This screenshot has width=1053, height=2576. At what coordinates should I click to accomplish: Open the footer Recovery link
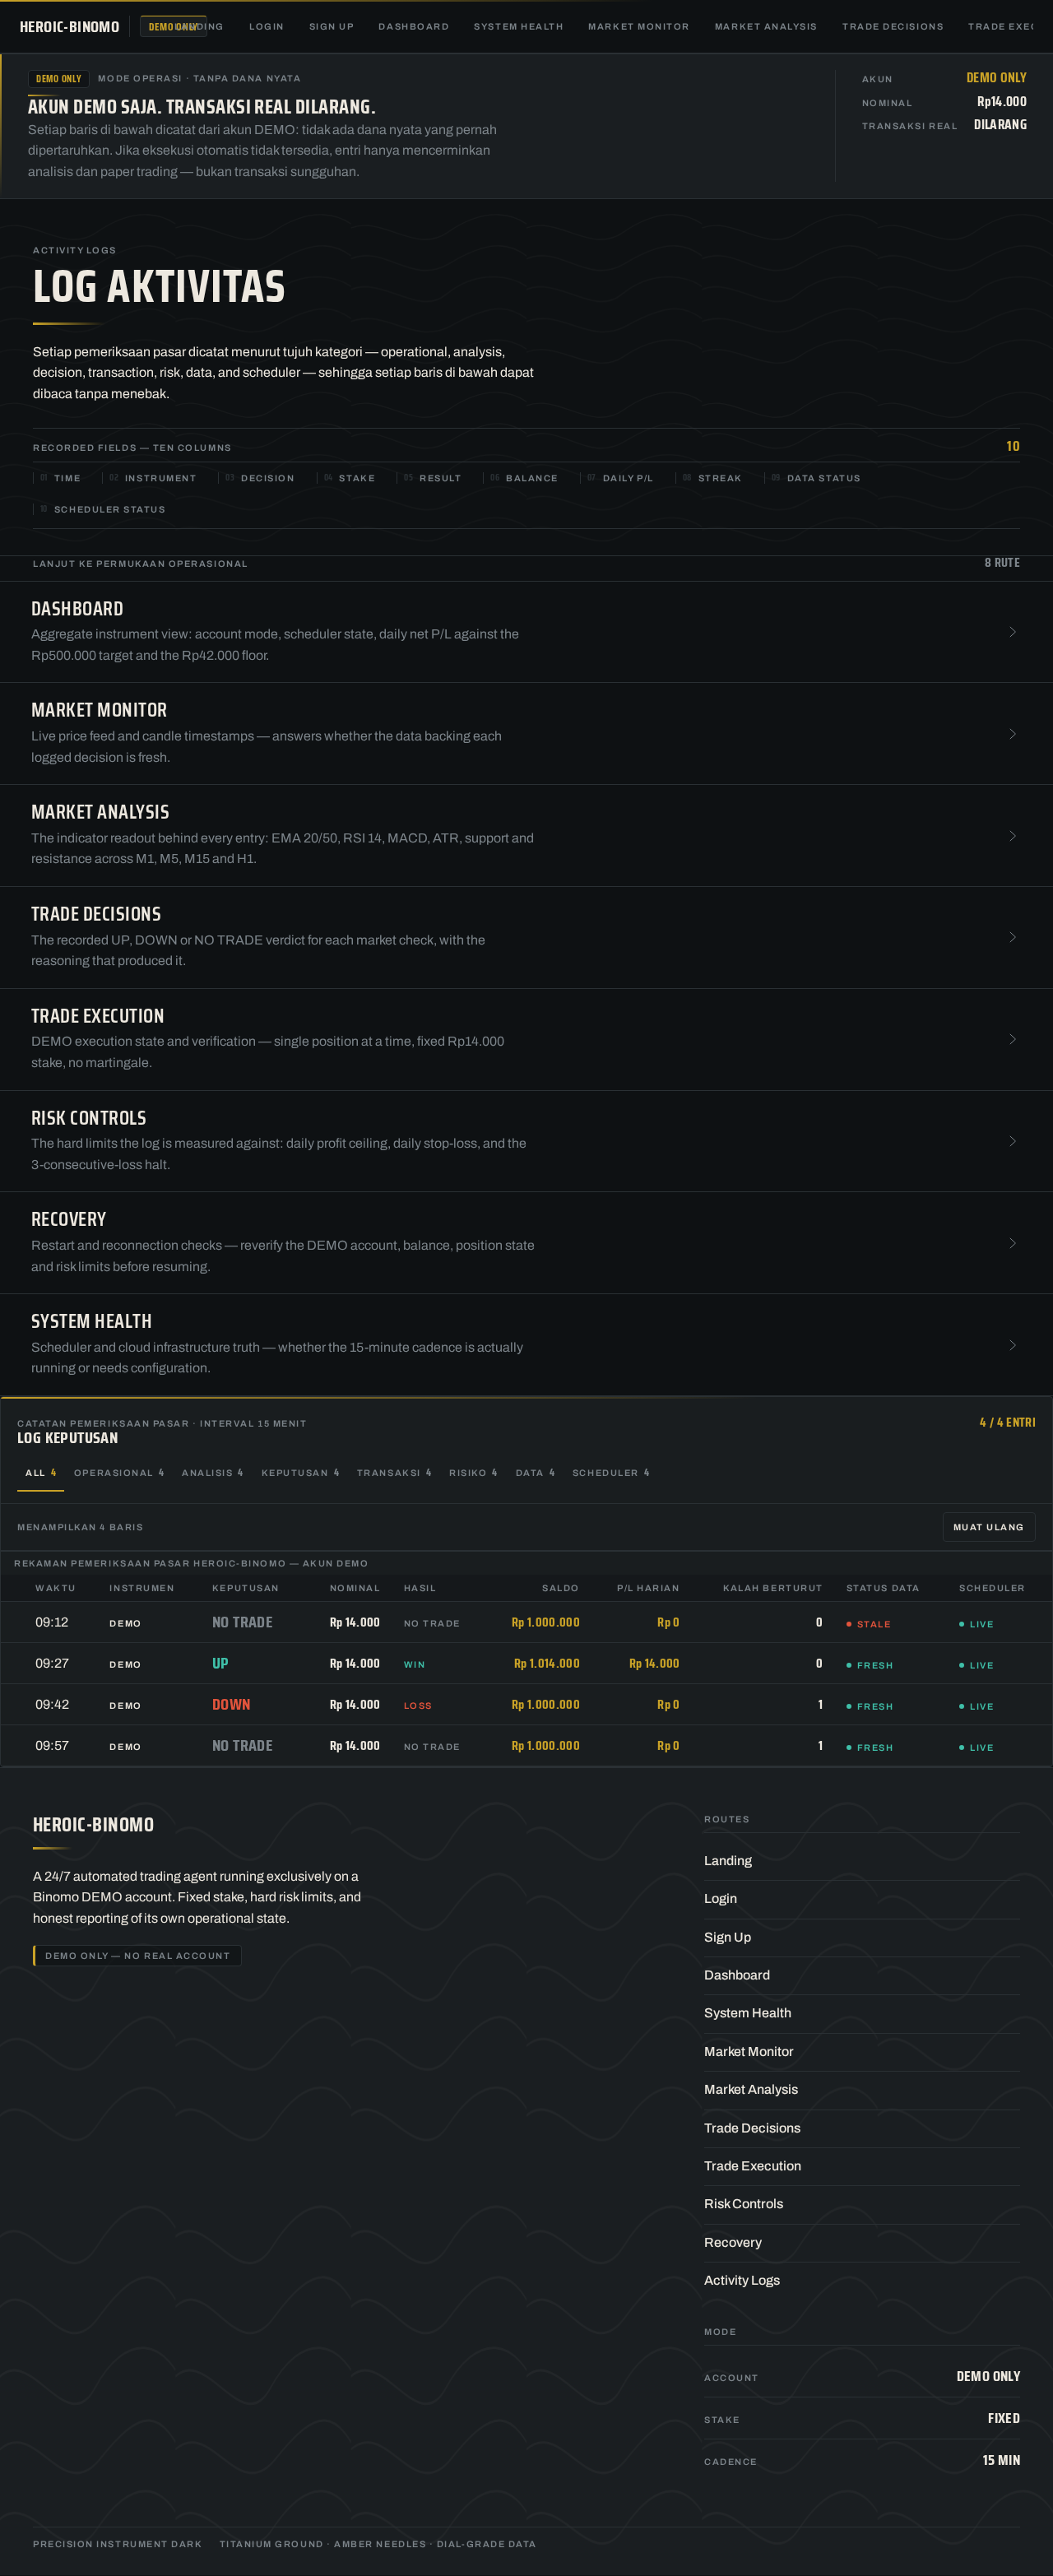(x=732, y=2242)
